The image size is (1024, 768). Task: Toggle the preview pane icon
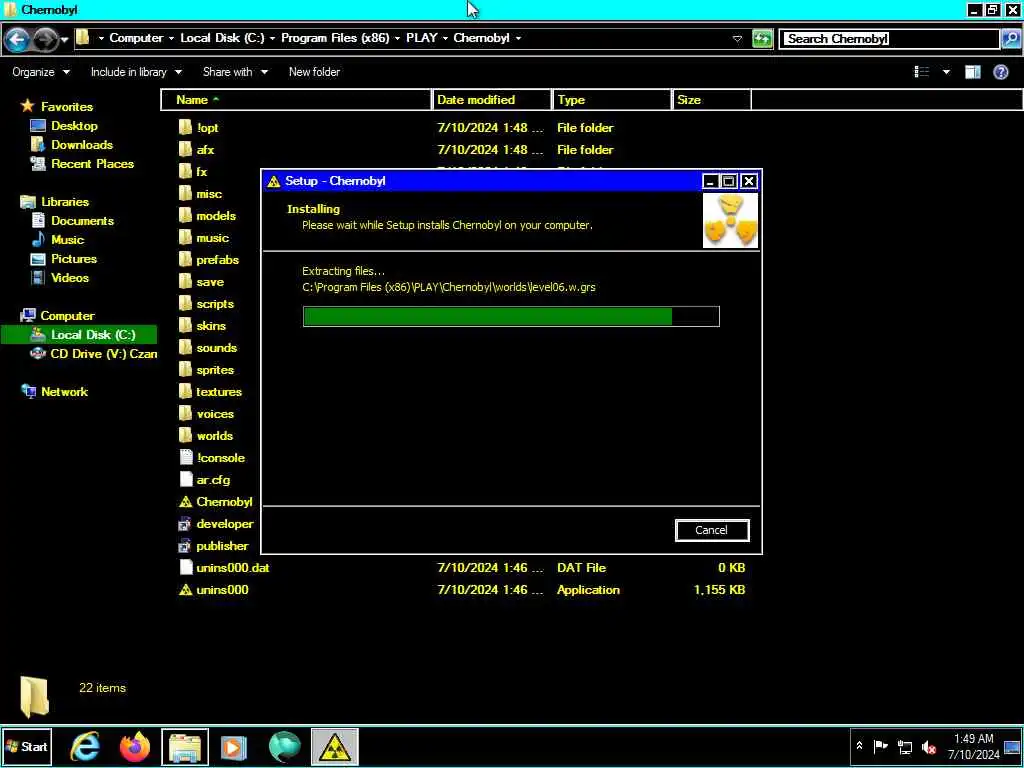point(973,72)
